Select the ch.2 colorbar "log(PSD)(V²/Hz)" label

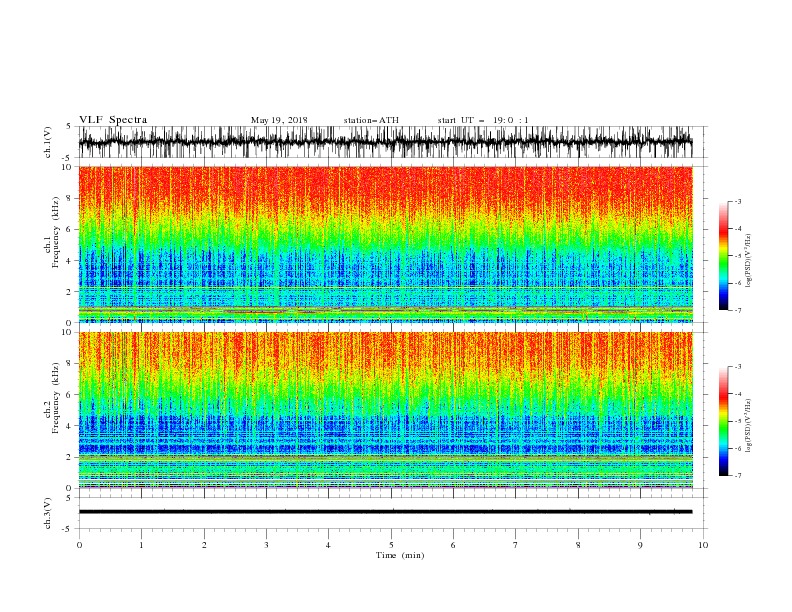click(x=748, y=425)
